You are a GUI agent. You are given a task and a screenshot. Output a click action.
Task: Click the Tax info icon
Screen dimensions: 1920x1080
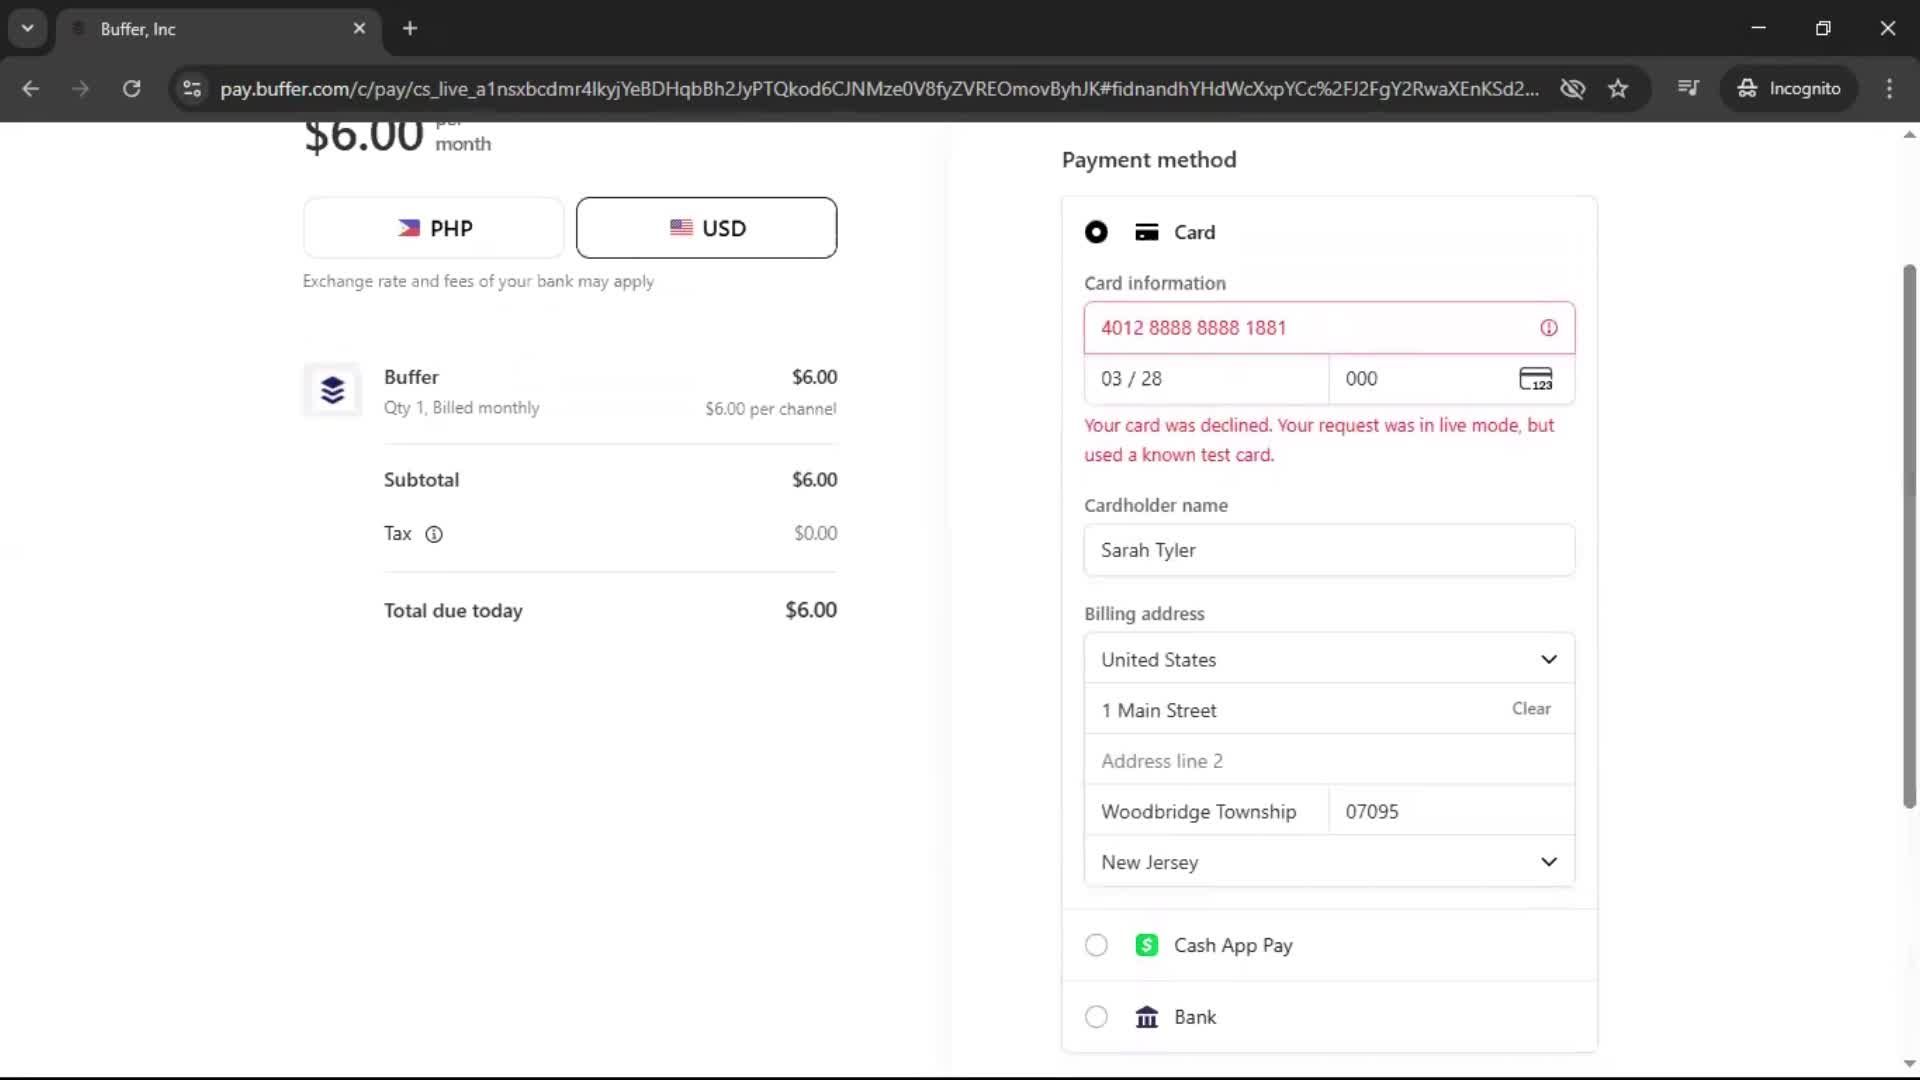434,534
